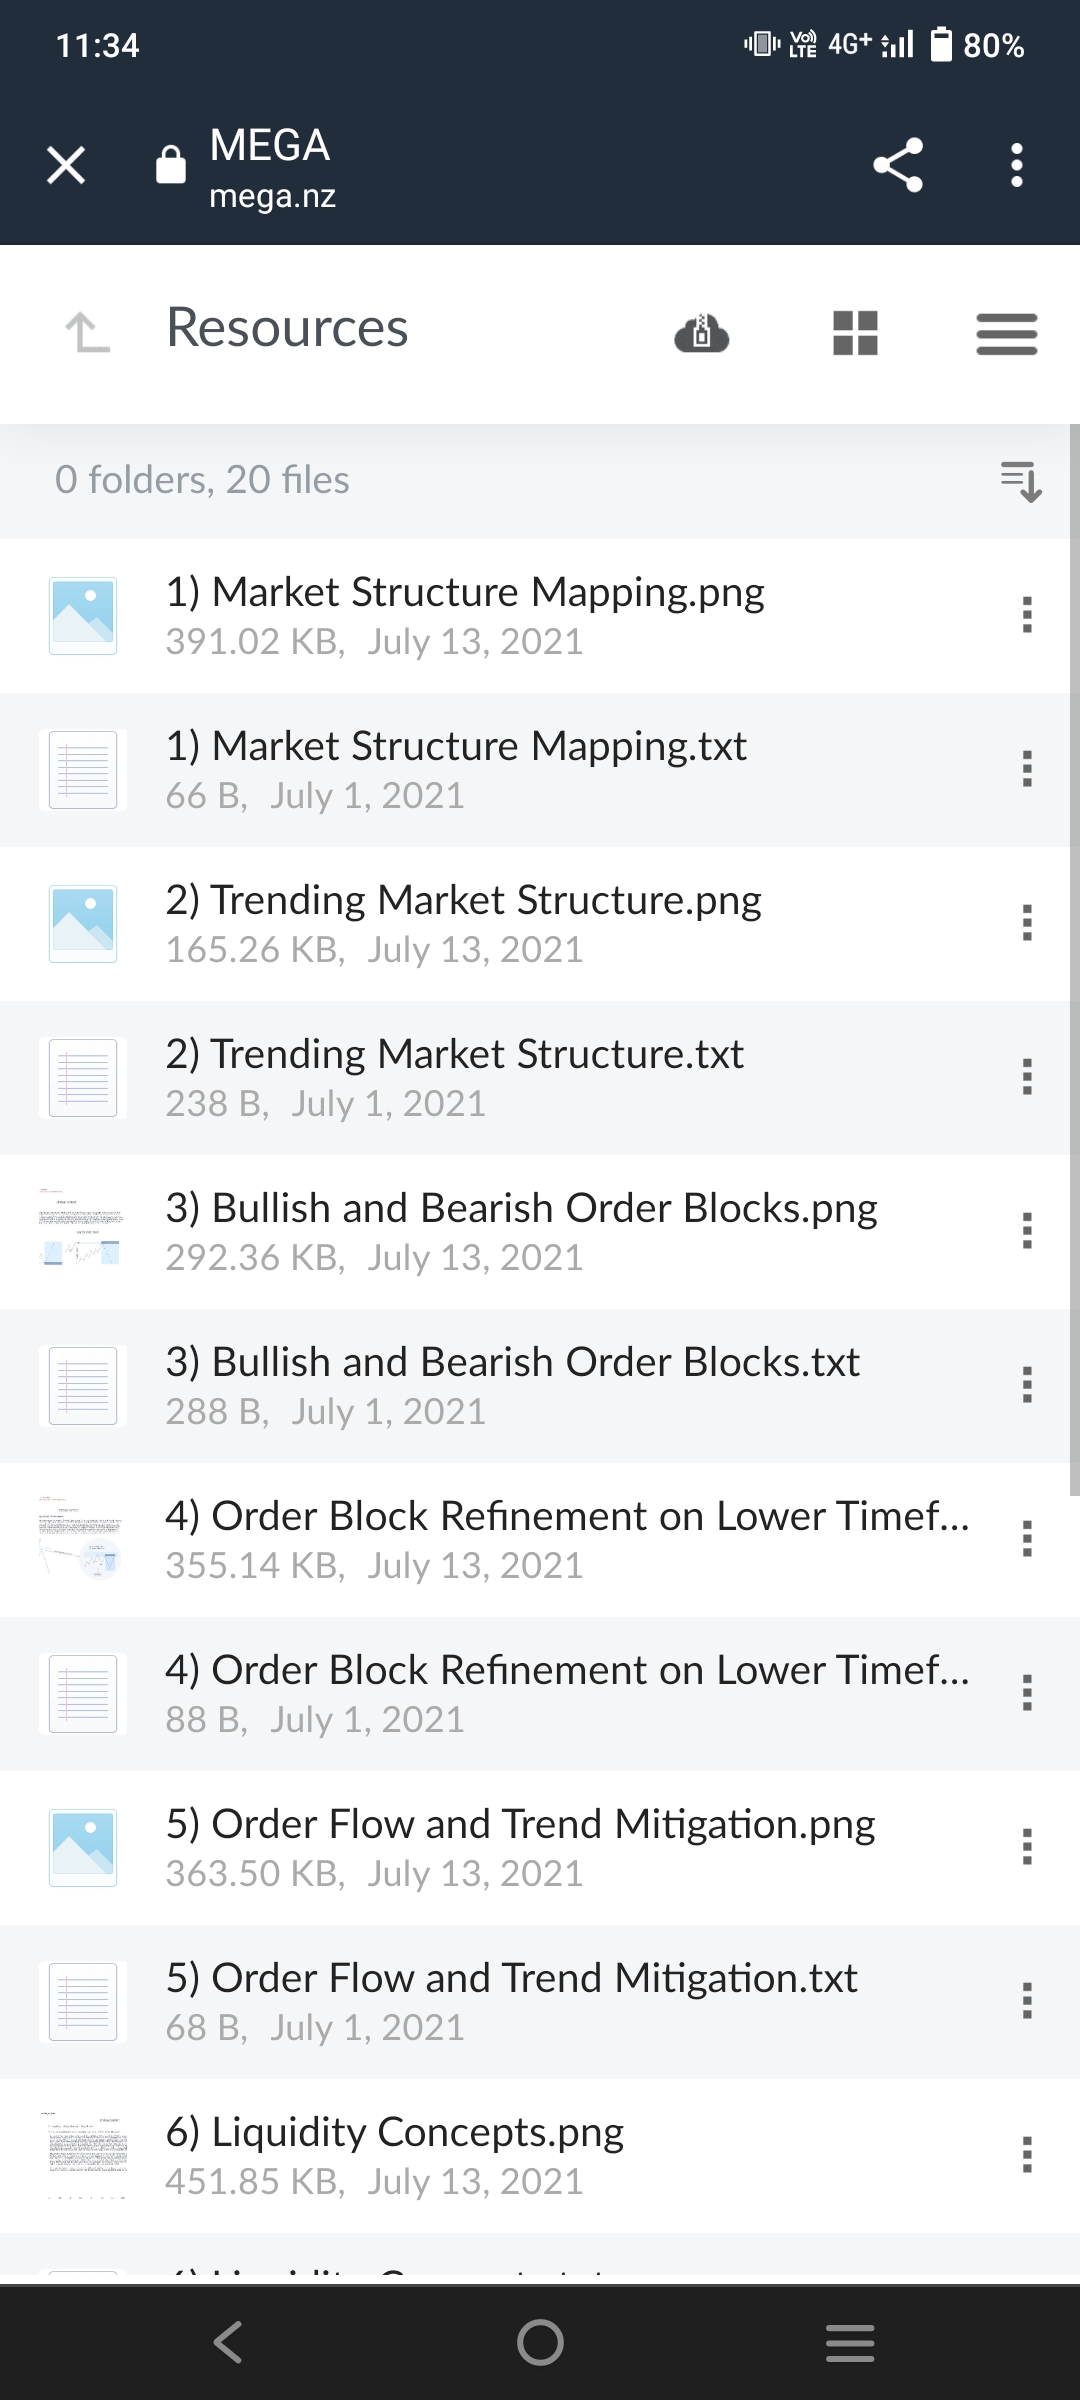This screenshot has height=2400, width=1080.
Task: Open the browser three-dot overflow menu
Action: click(1017, 165)
